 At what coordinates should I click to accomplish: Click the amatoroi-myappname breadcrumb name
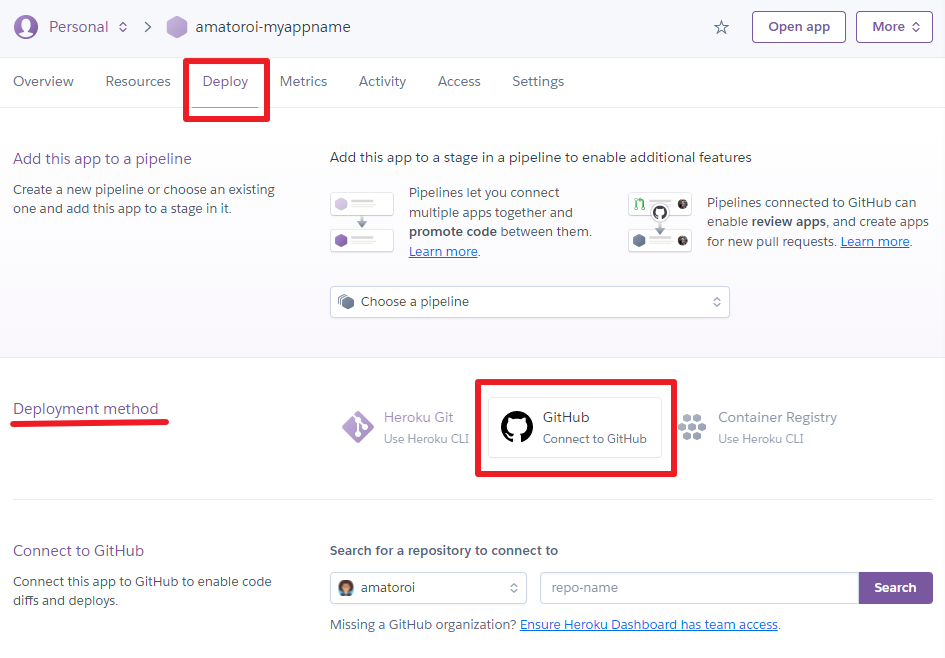273,27
